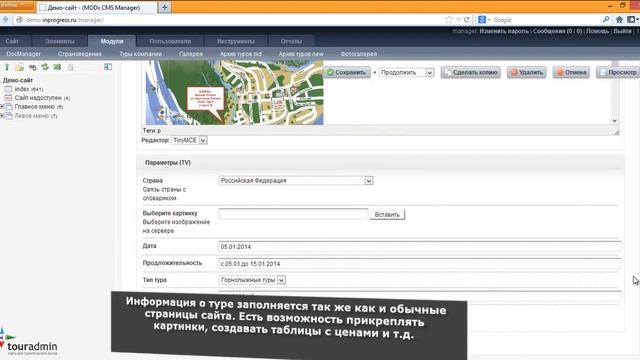
Task: Expand the Левое меню tree node
Action: pyautogui.click(x=2, y=116)
